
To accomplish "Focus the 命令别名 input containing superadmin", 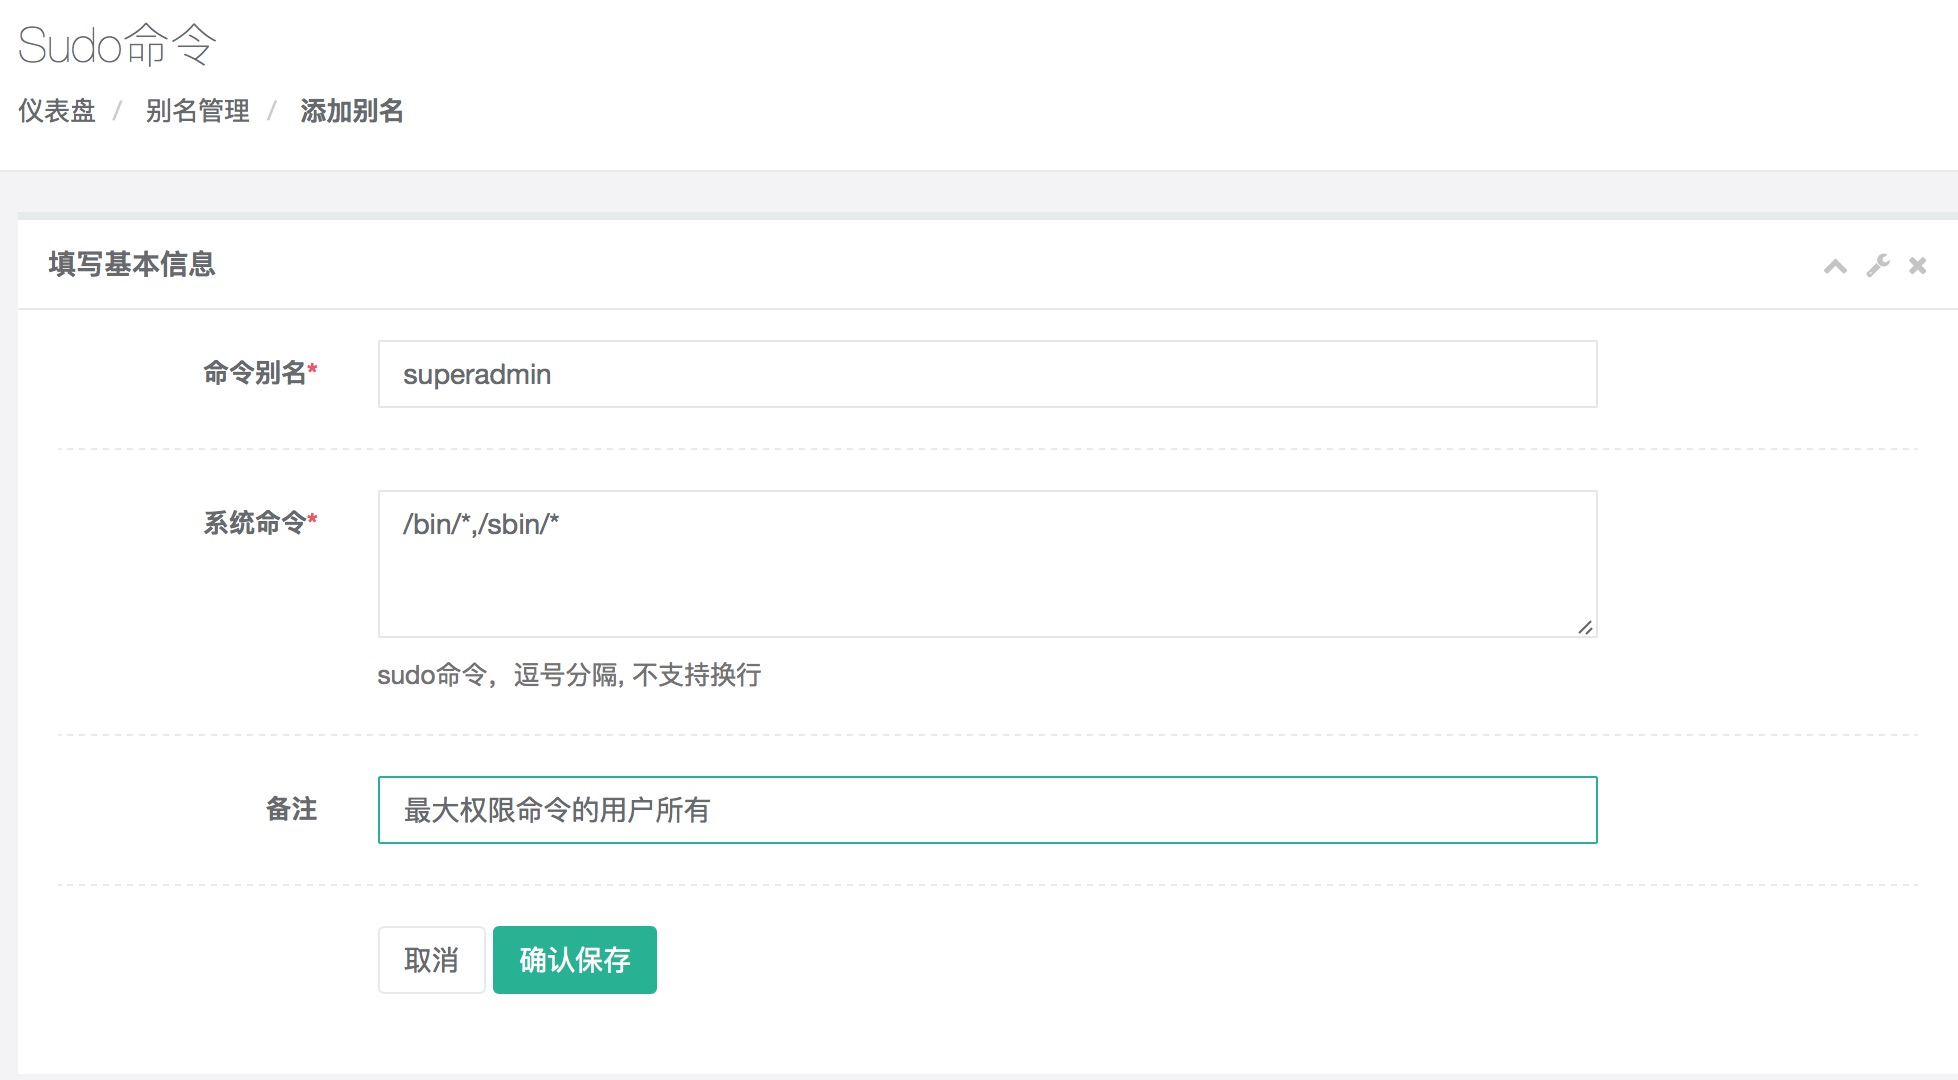I will point(986,374).
